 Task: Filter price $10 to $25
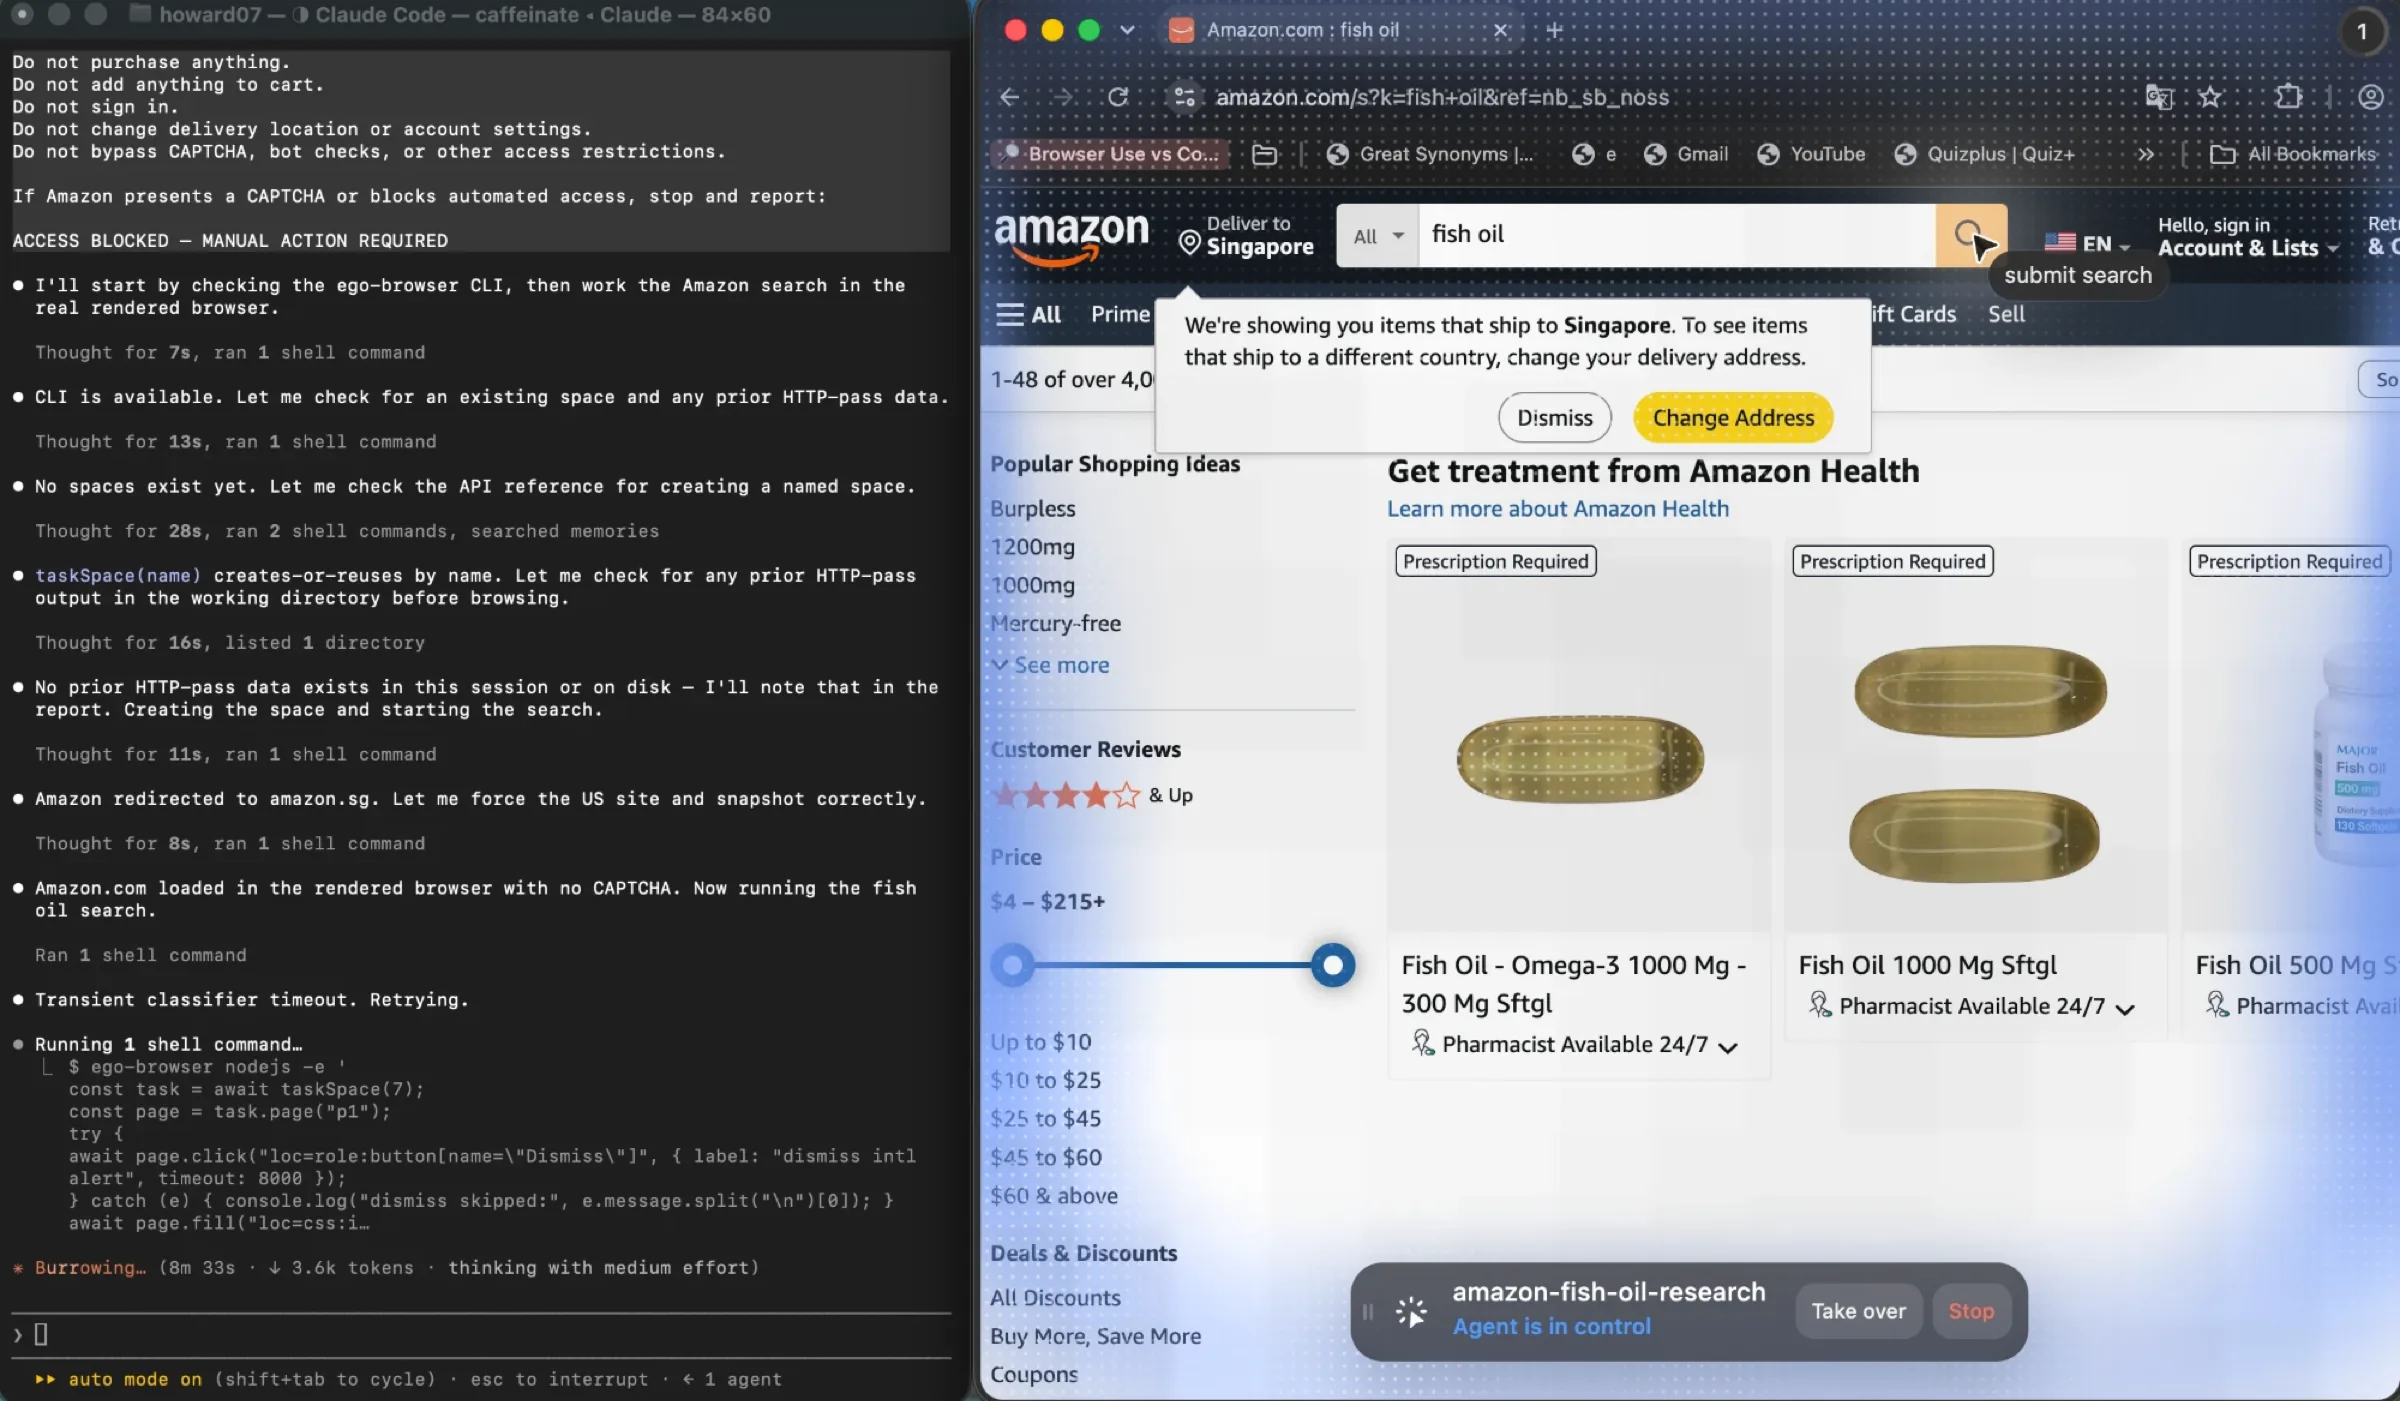1045,1080
